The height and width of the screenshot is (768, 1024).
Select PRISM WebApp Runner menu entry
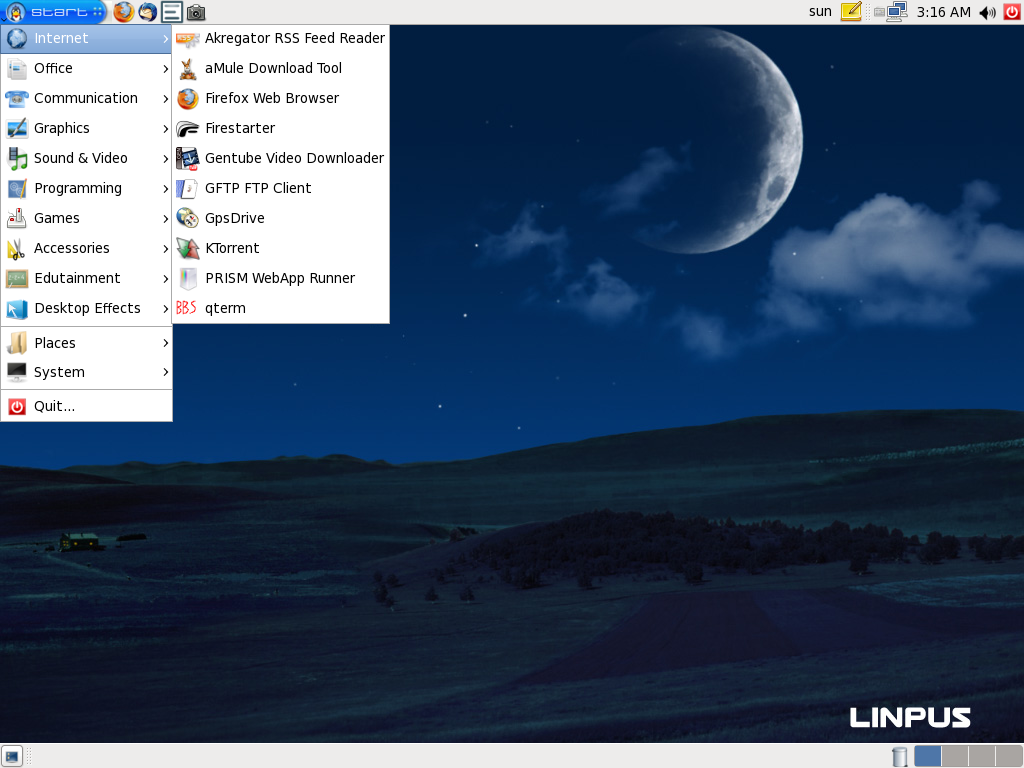coord(281,279)
